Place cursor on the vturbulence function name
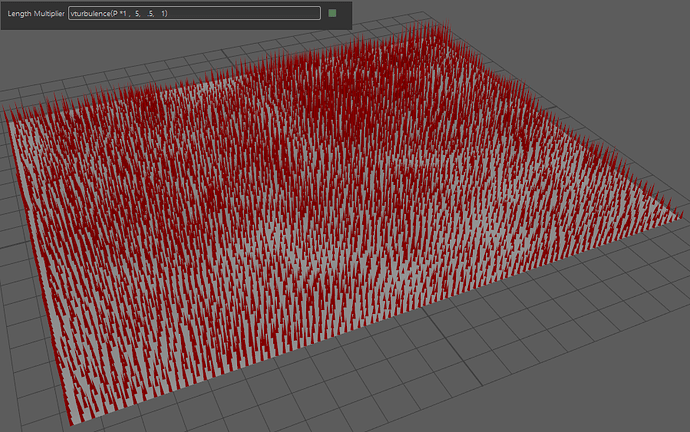This screenshot has height=432, width=690. [x=89, y=14]
